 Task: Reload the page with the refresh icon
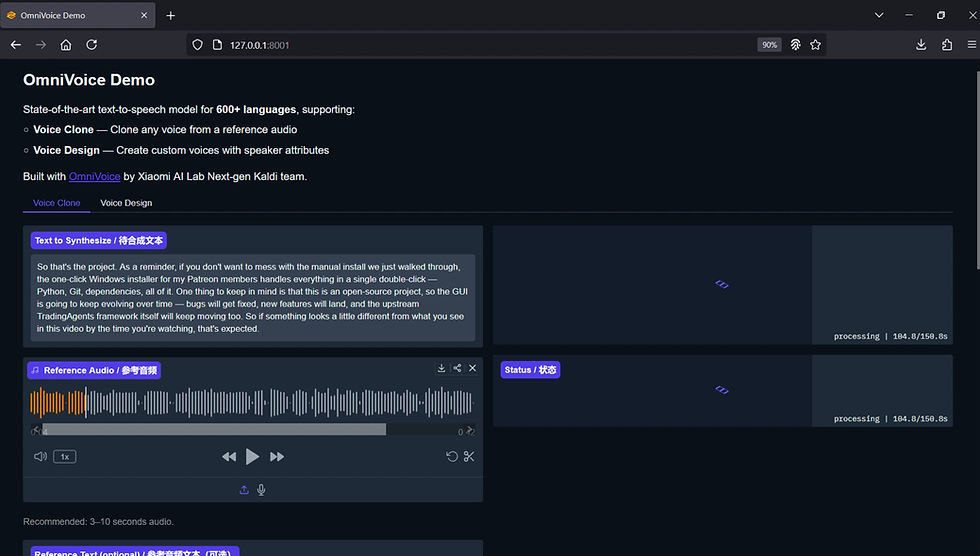pos(91,45)
